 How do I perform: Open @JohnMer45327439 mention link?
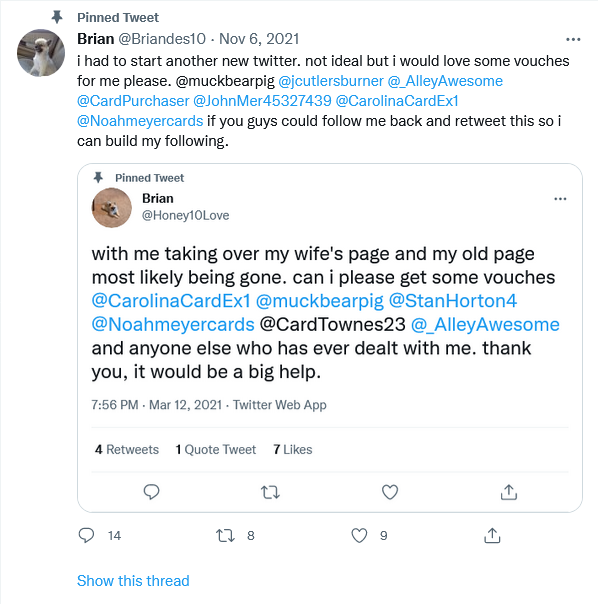(262, 101)
